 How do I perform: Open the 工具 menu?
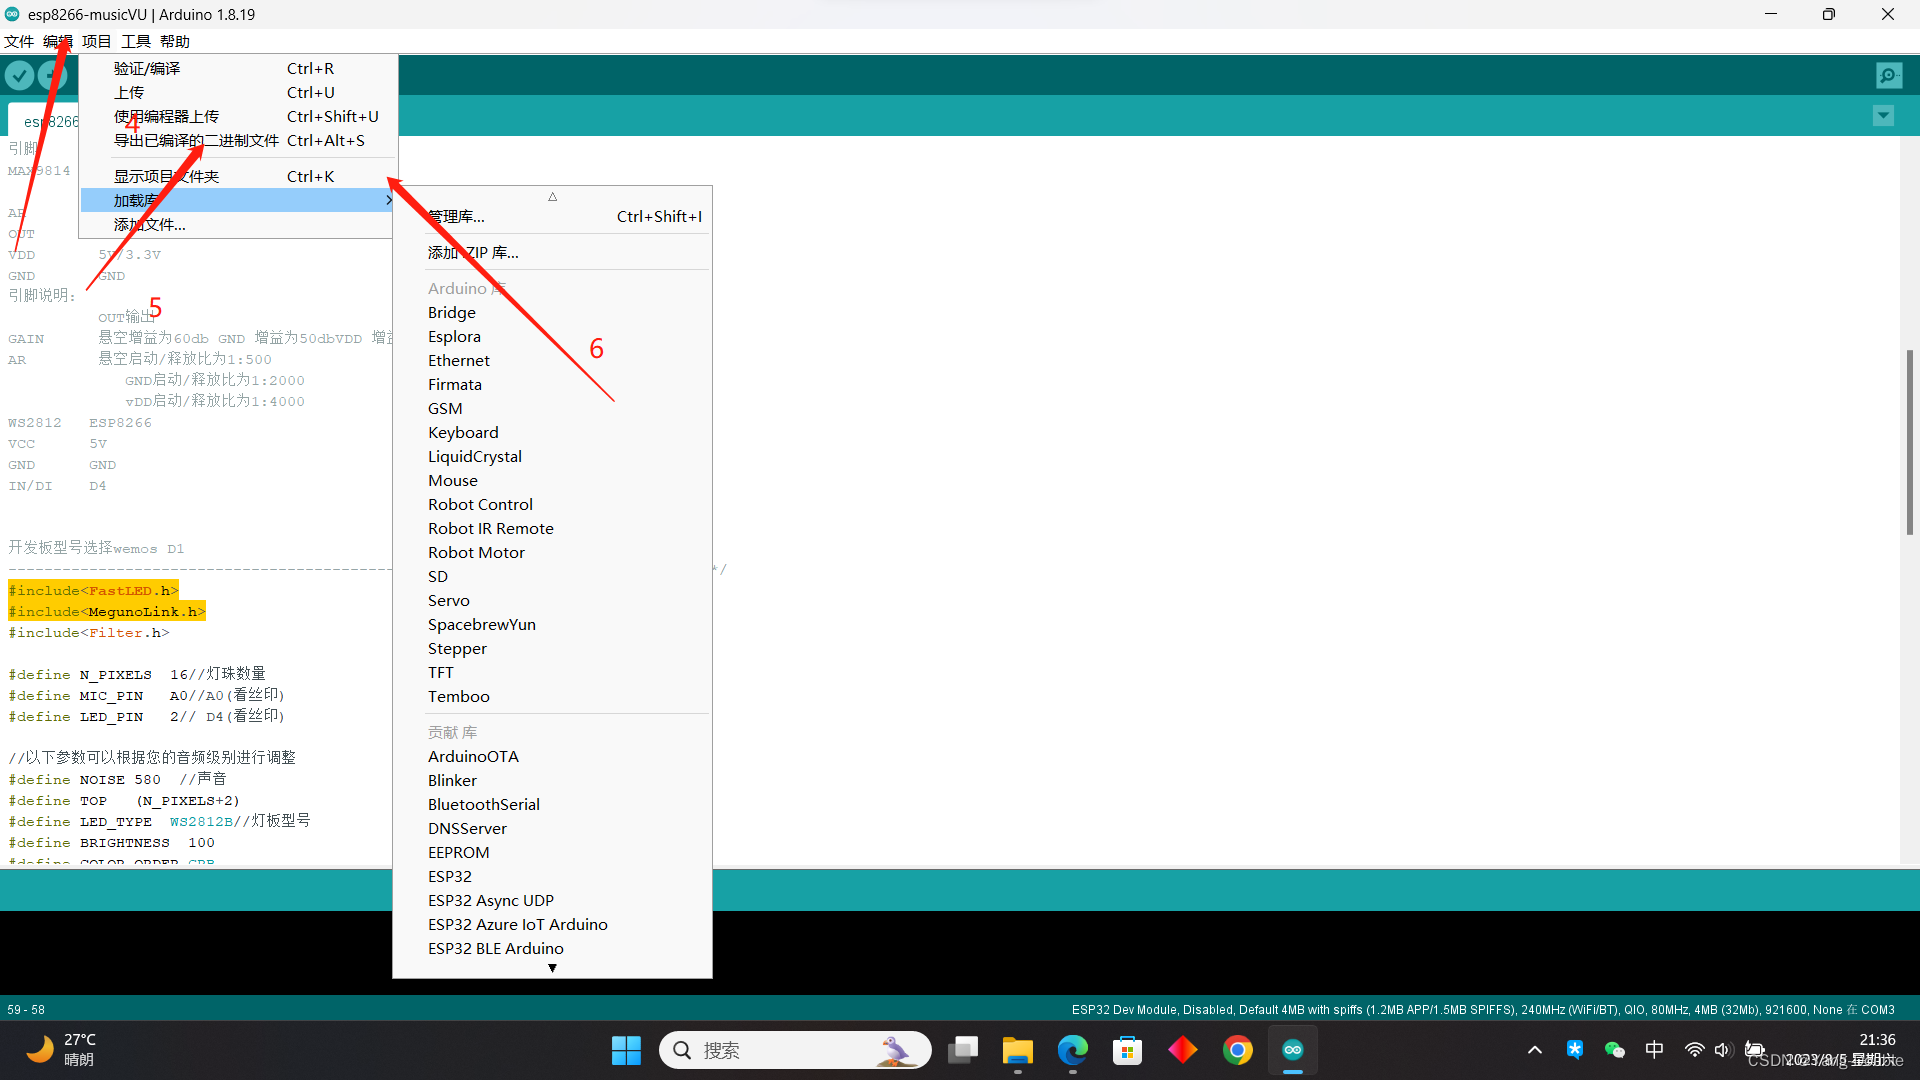pyautogui.click(x=135, y=41)
